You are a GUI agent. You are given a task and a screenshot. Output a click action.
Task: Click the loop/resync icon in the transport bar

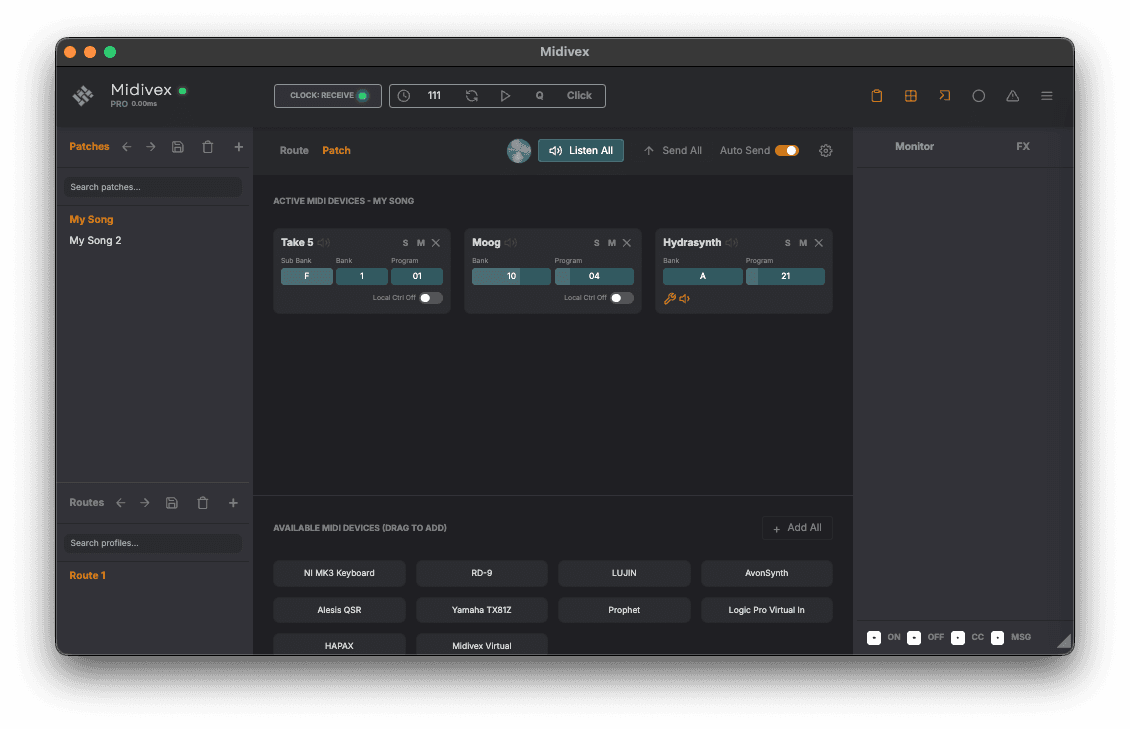tap(471, 95)
